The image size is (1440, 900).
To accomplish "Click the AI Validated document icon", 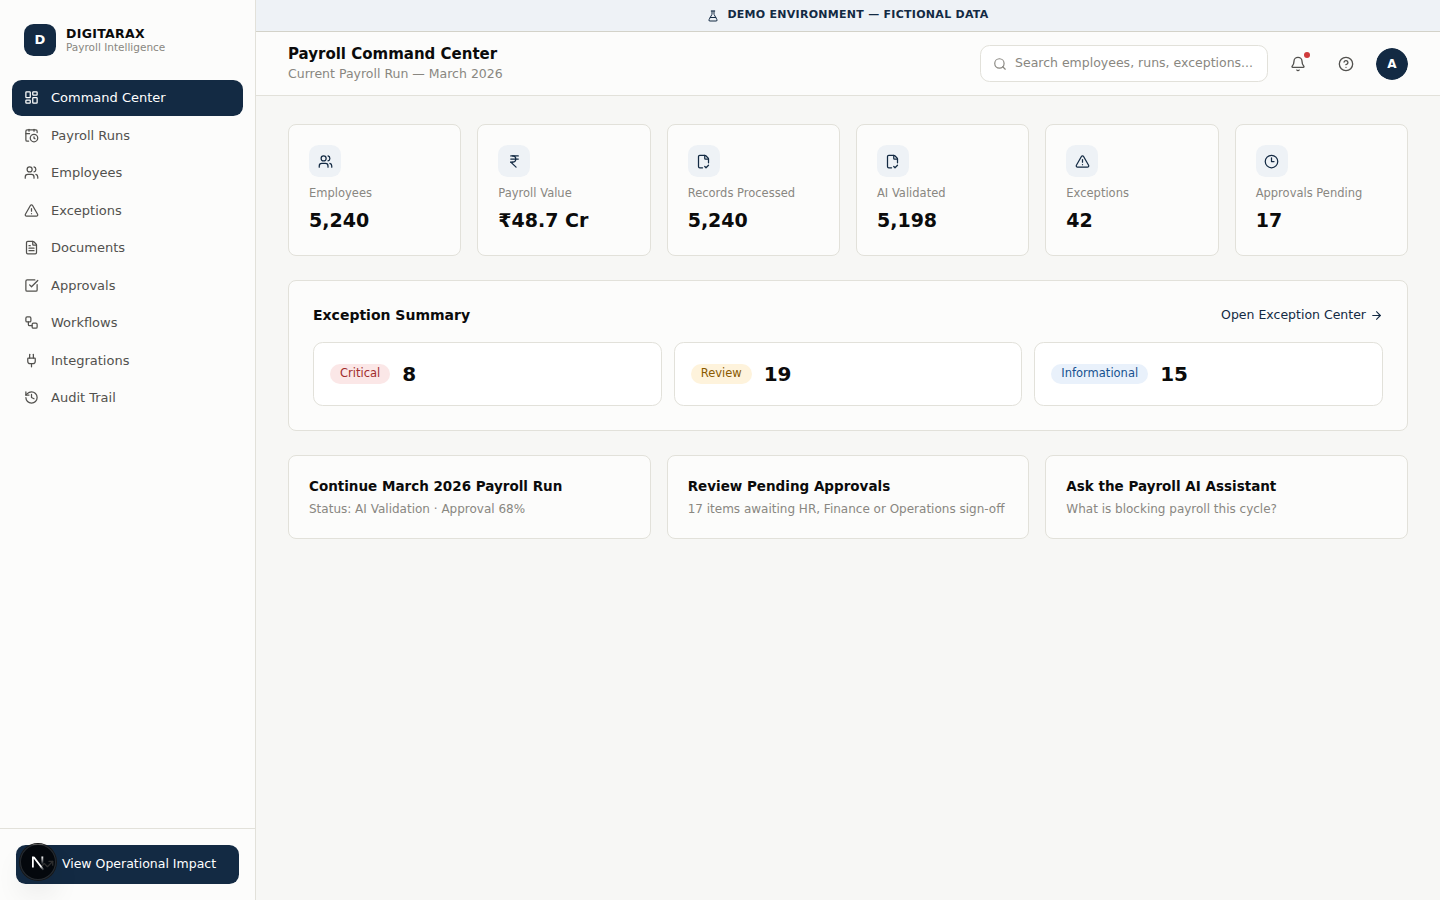I will [893, 161].
